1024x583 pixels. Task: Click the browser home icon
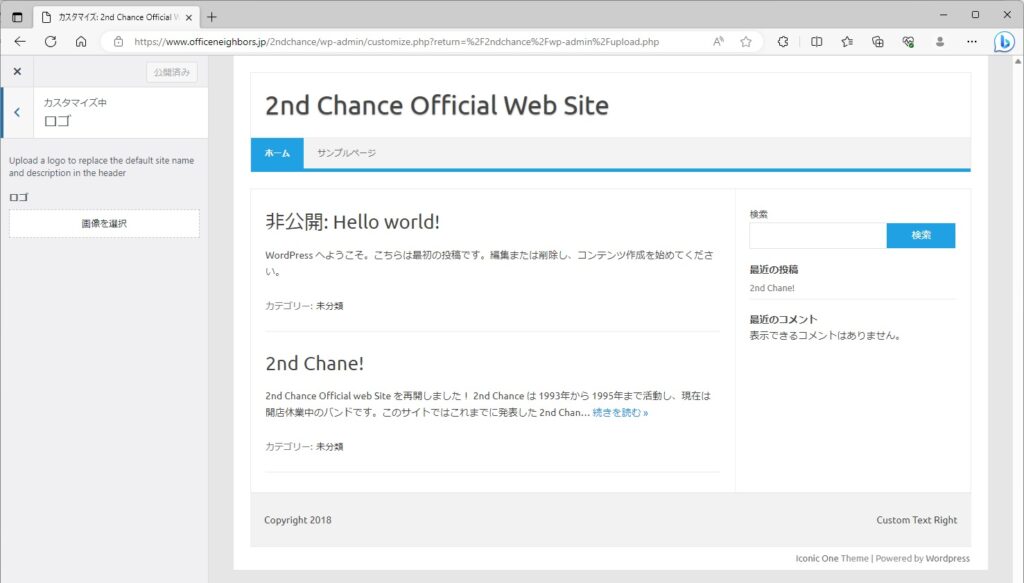tap(81, 42)
